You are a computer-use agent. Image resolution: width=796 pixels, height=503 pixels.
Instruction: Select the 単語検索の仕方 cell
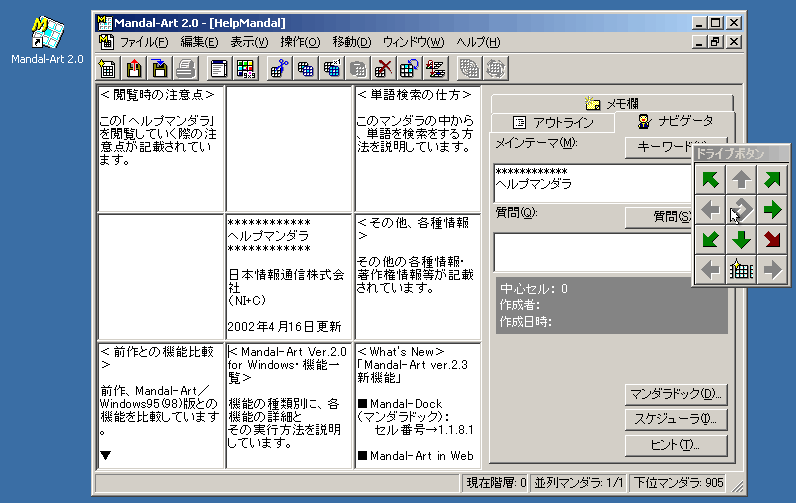(417, 149)
